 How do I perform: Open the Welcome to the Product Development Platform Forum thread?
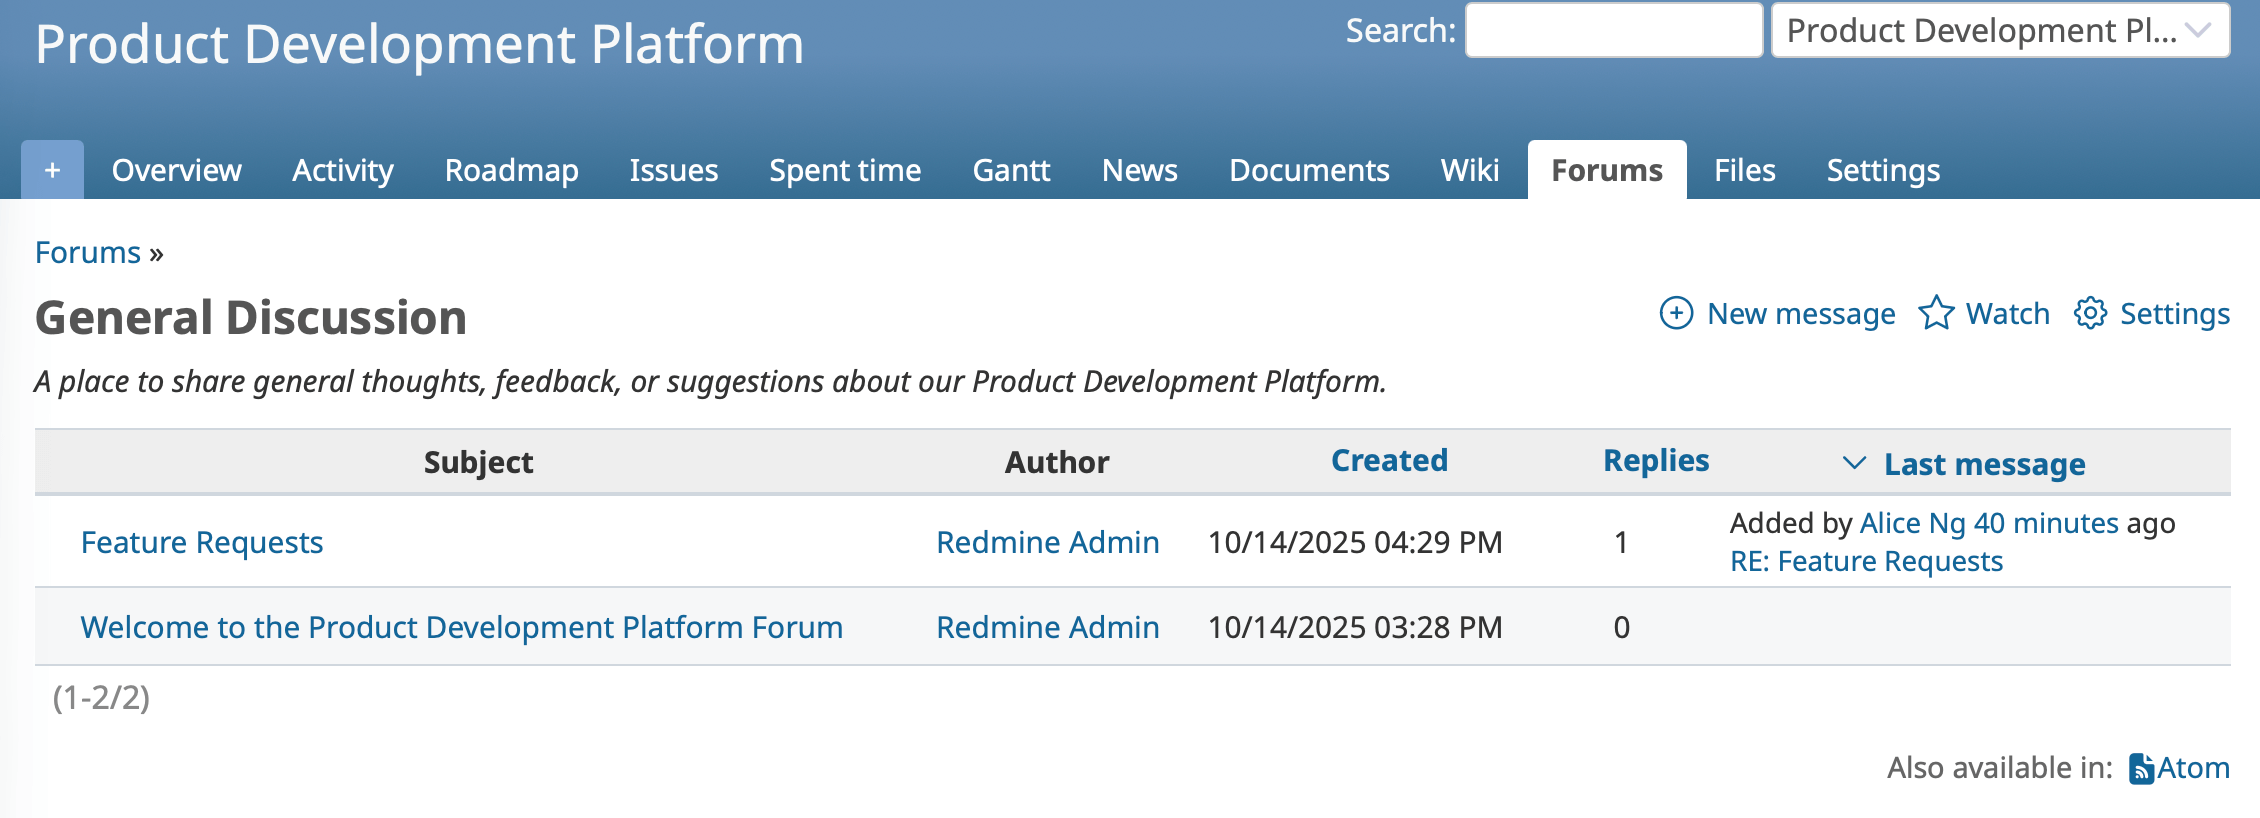point(461,627)
